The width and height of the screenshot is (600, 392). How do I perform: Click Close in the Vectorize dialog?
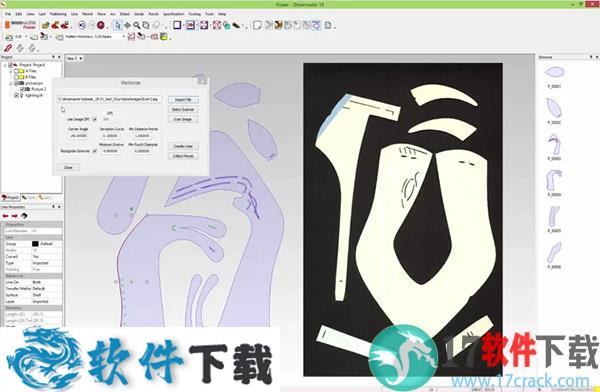coord(68,168)
